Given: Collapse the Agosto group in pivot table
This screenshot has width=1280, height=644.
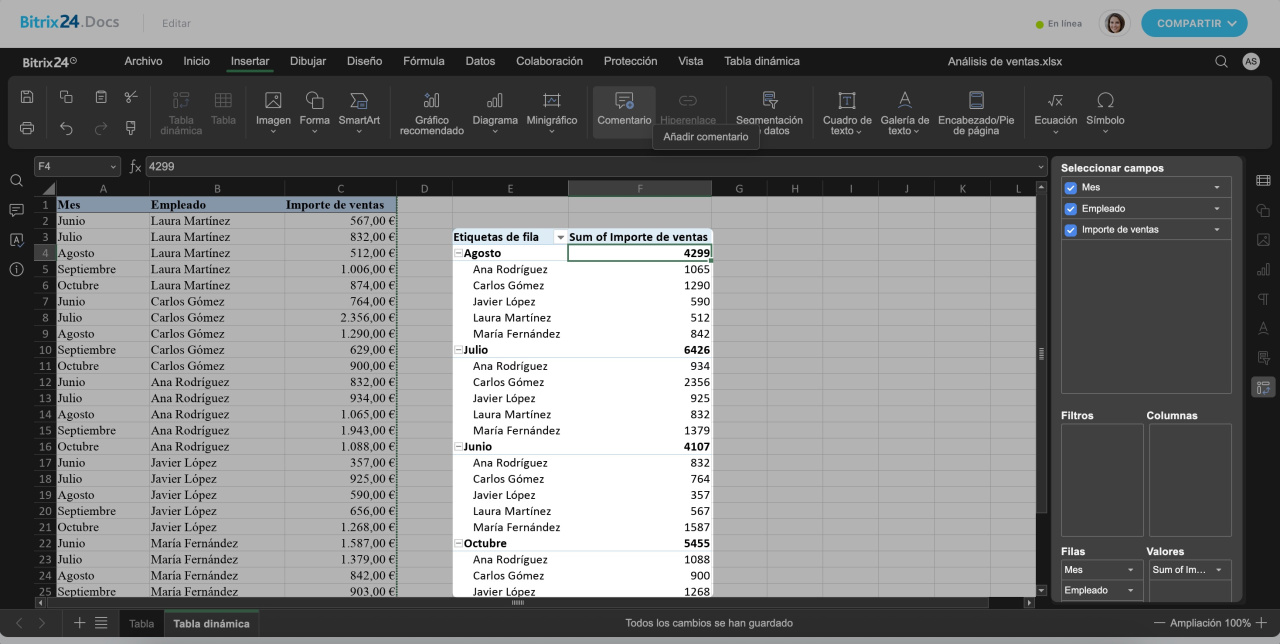Looking at the screenshot, I should coord(458,254).
